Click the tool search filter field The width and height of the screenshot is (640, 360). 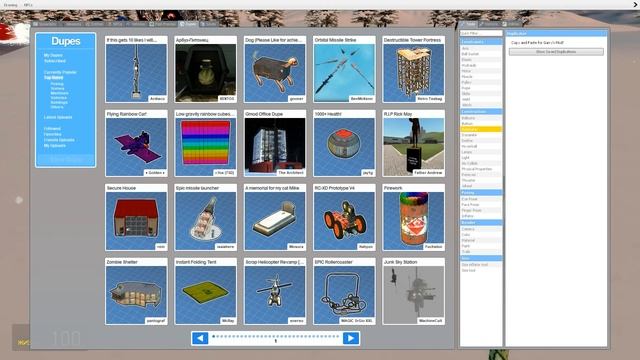(x=481, y=33)
